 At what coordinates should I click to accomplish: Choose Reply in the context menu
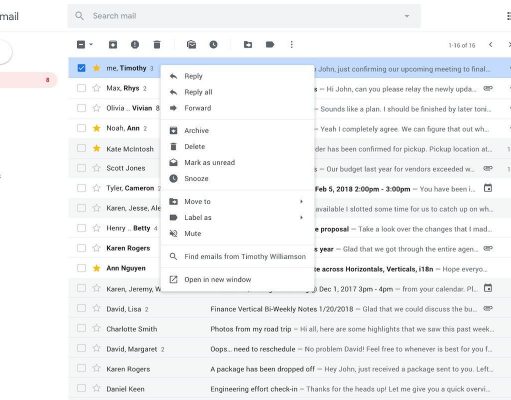[x=237, y=76]
